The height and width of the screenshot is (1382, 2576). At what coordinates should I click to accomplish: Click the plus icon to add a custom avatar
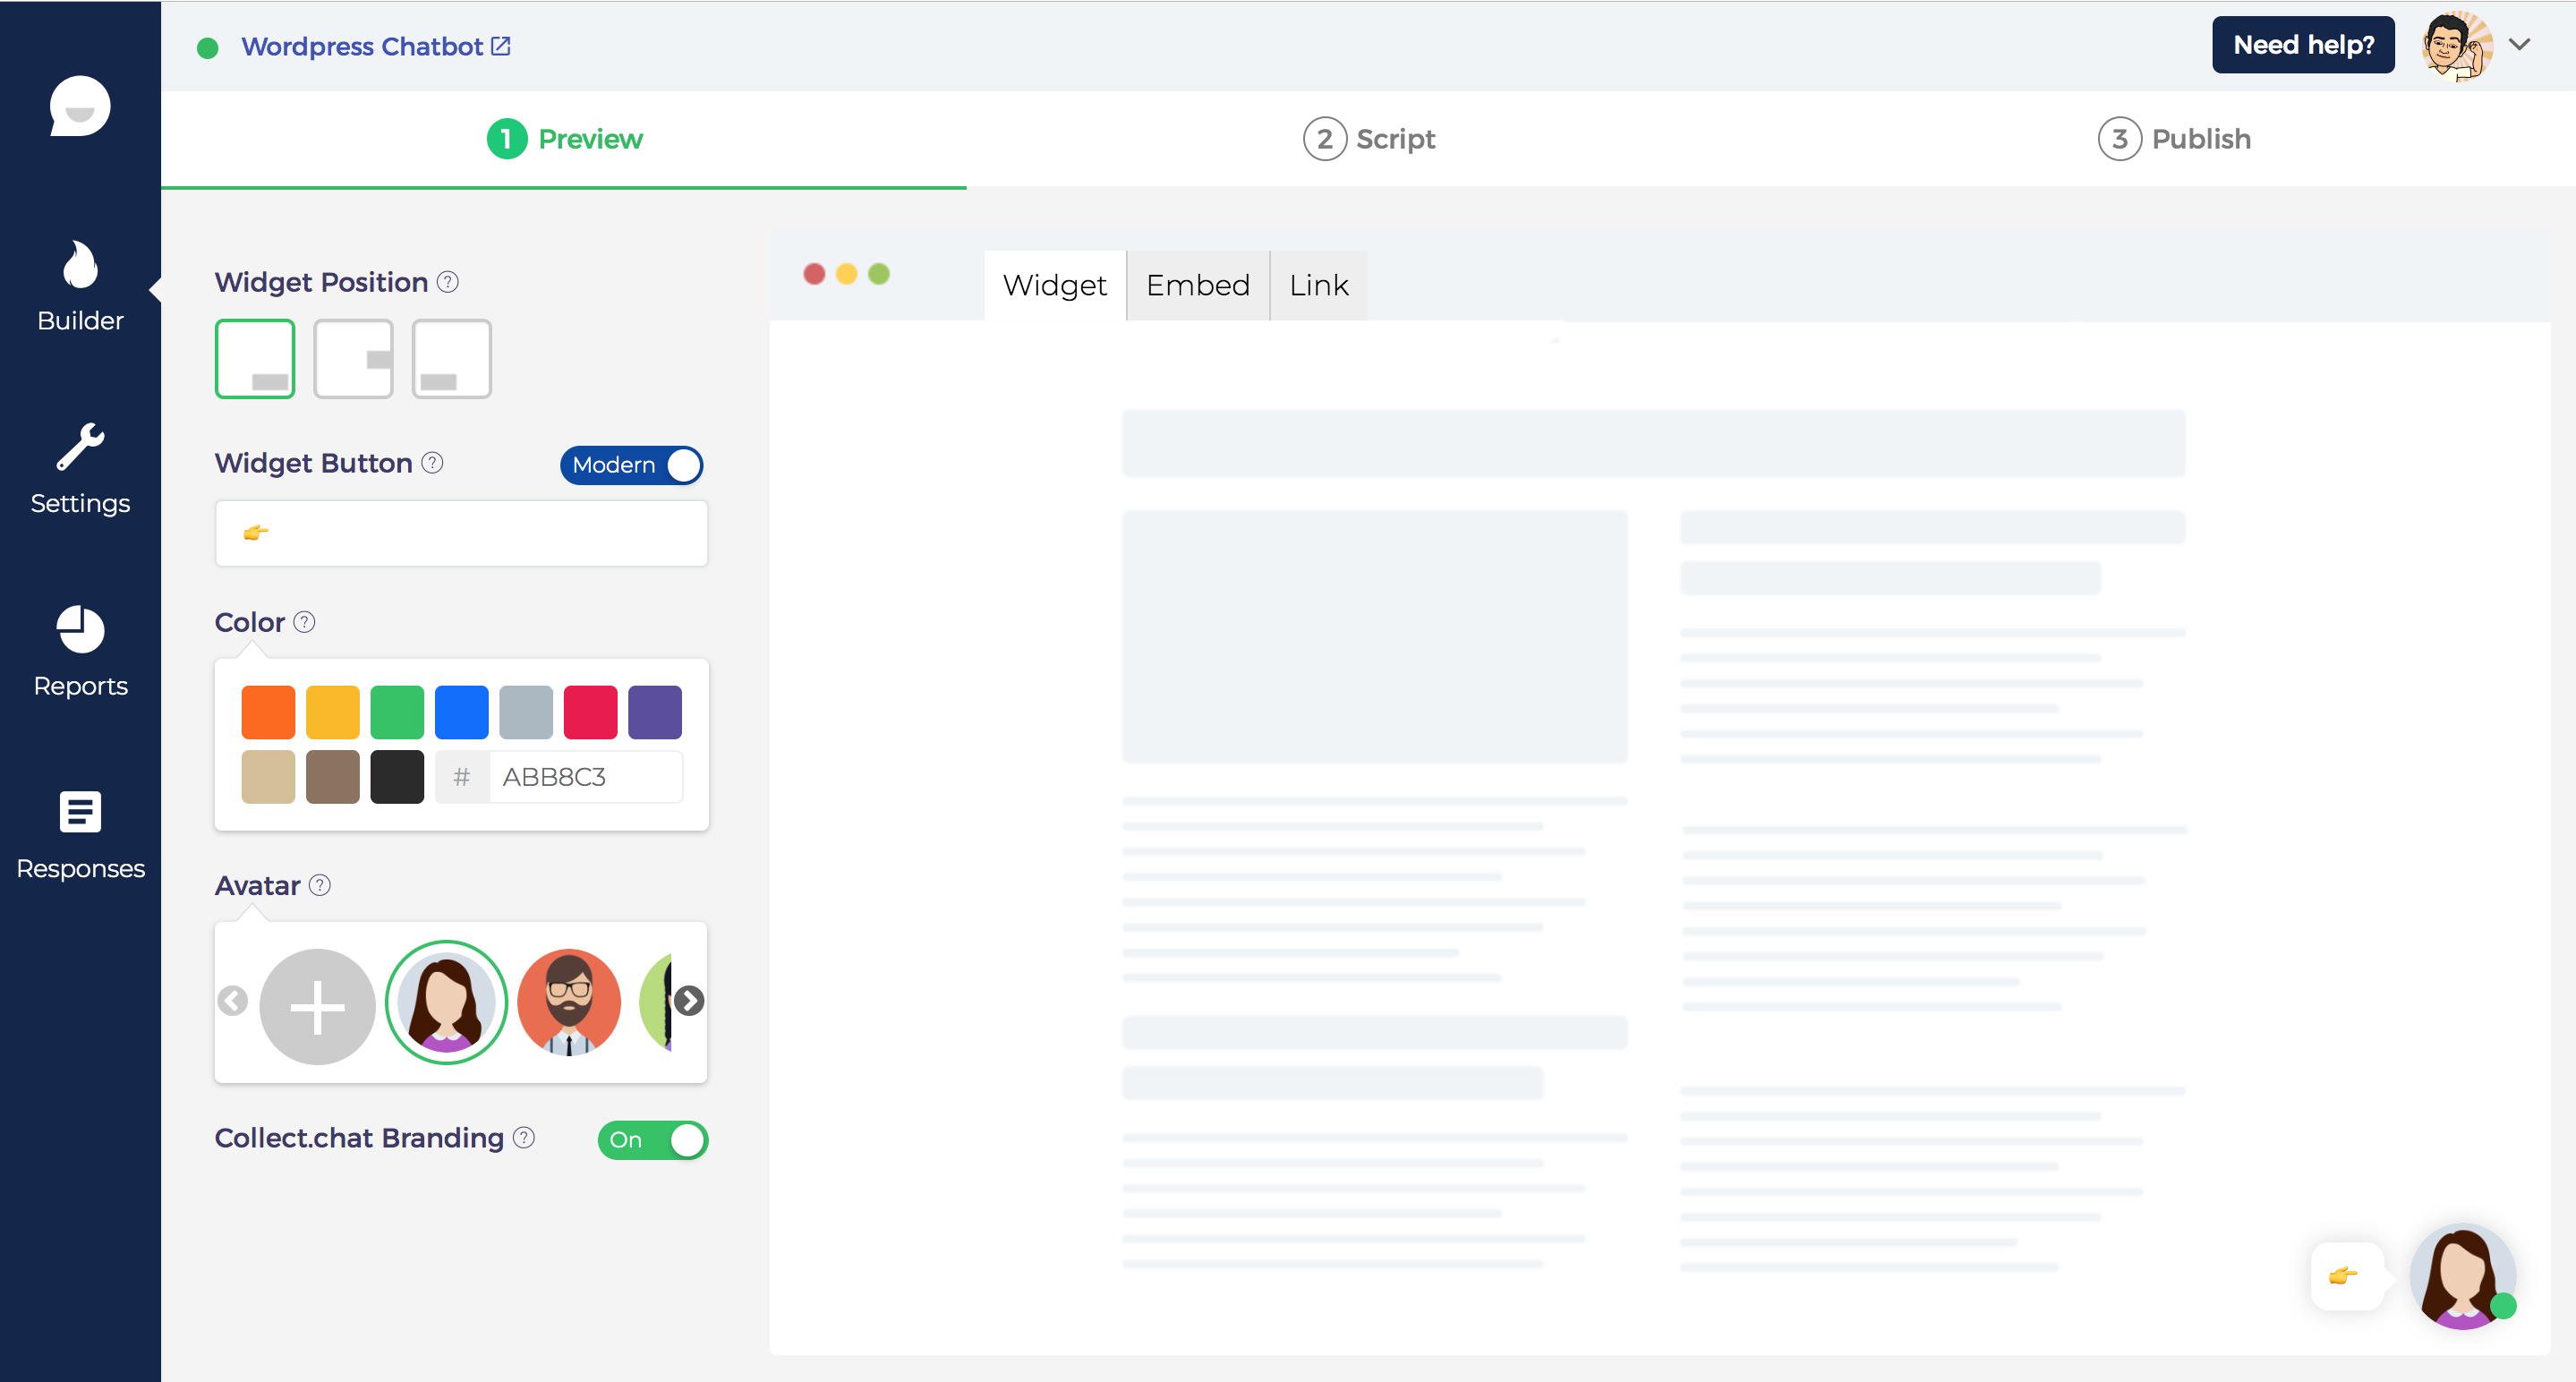click(317, 1006)
